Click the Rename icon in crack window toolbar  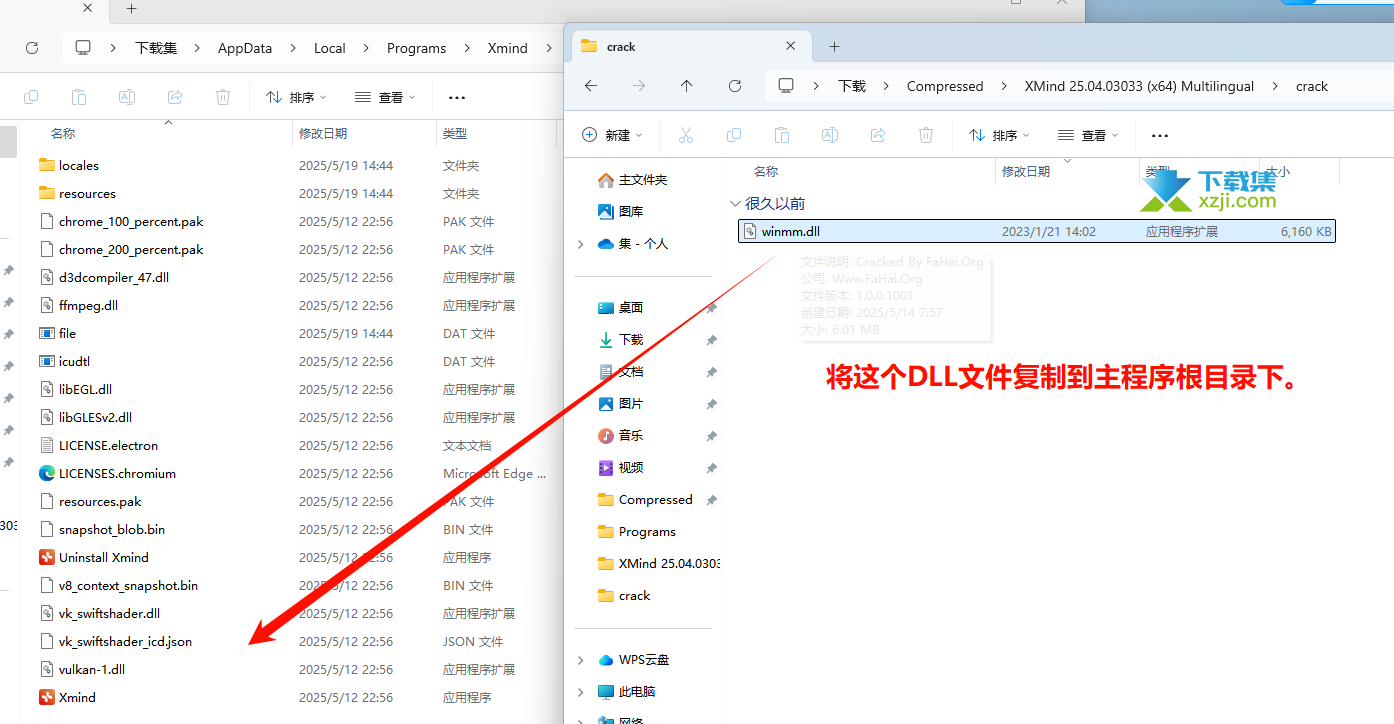point(830,135)
